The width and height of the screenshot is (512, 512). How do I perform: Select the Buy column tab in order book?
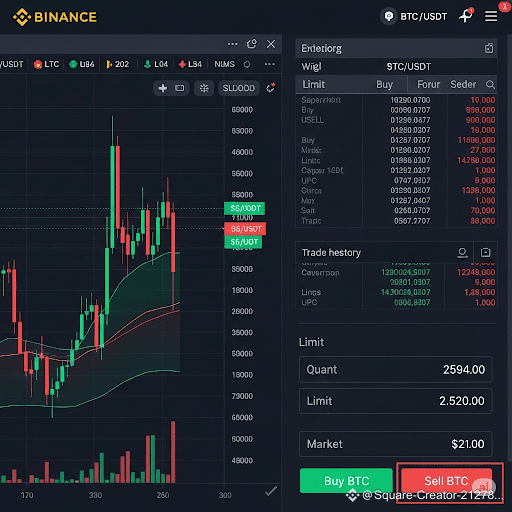pyautogui.click(x=384, y=84)
